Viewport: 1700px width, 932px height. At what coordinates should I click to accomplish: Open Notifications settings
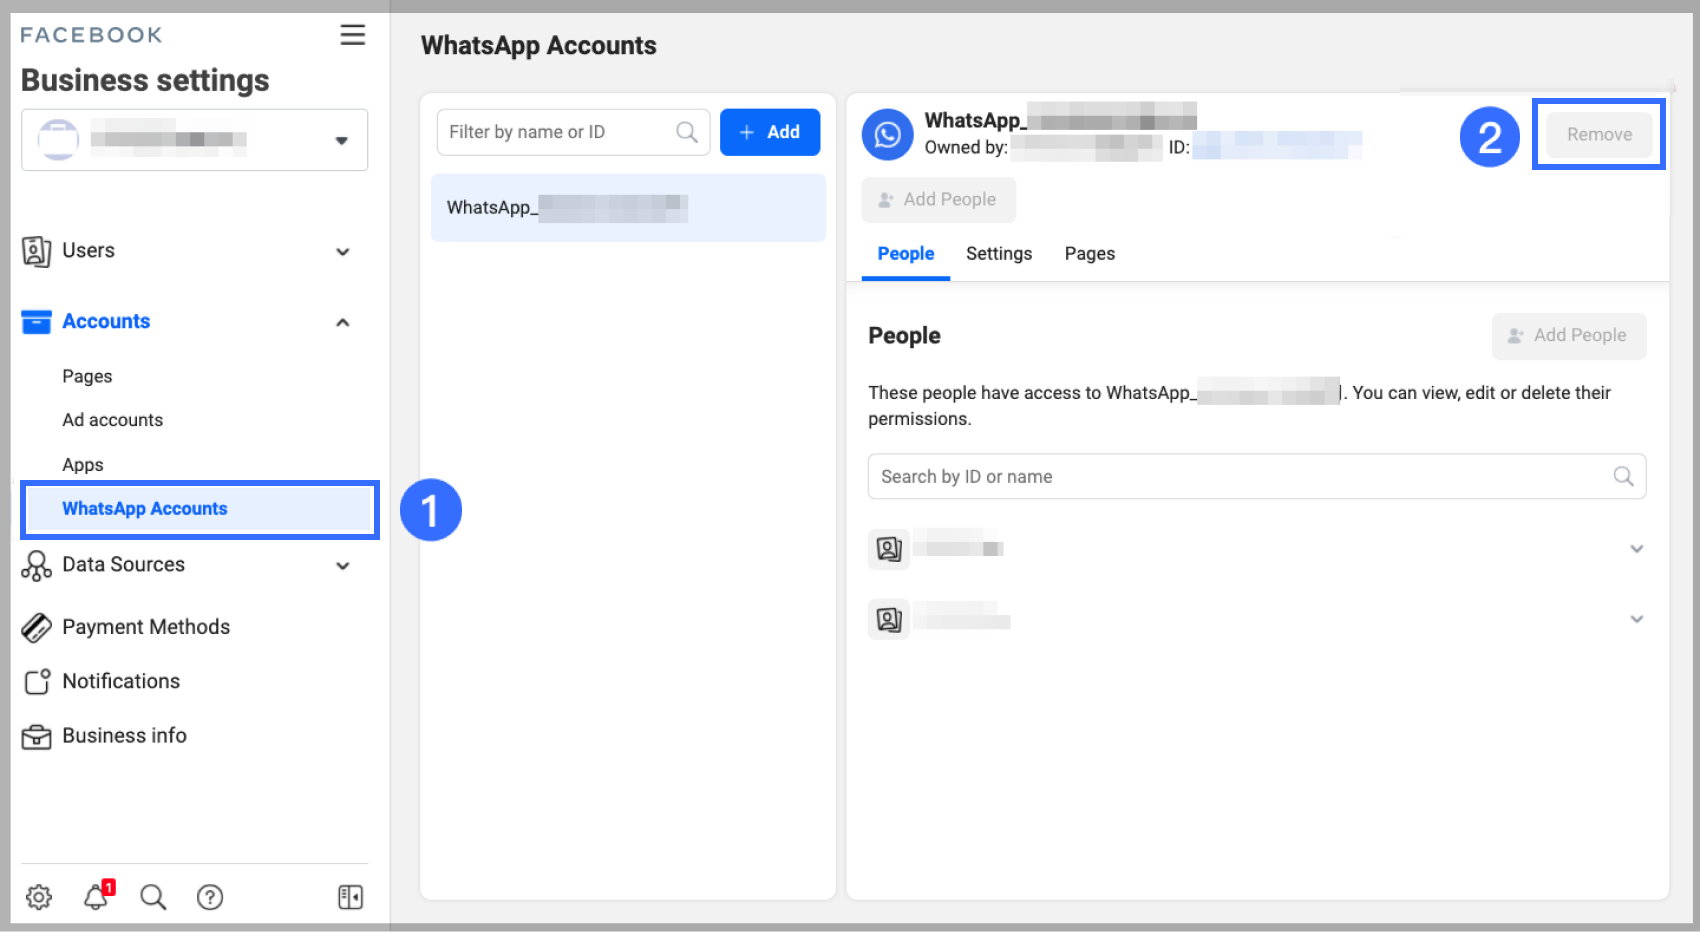coord(121,681)
